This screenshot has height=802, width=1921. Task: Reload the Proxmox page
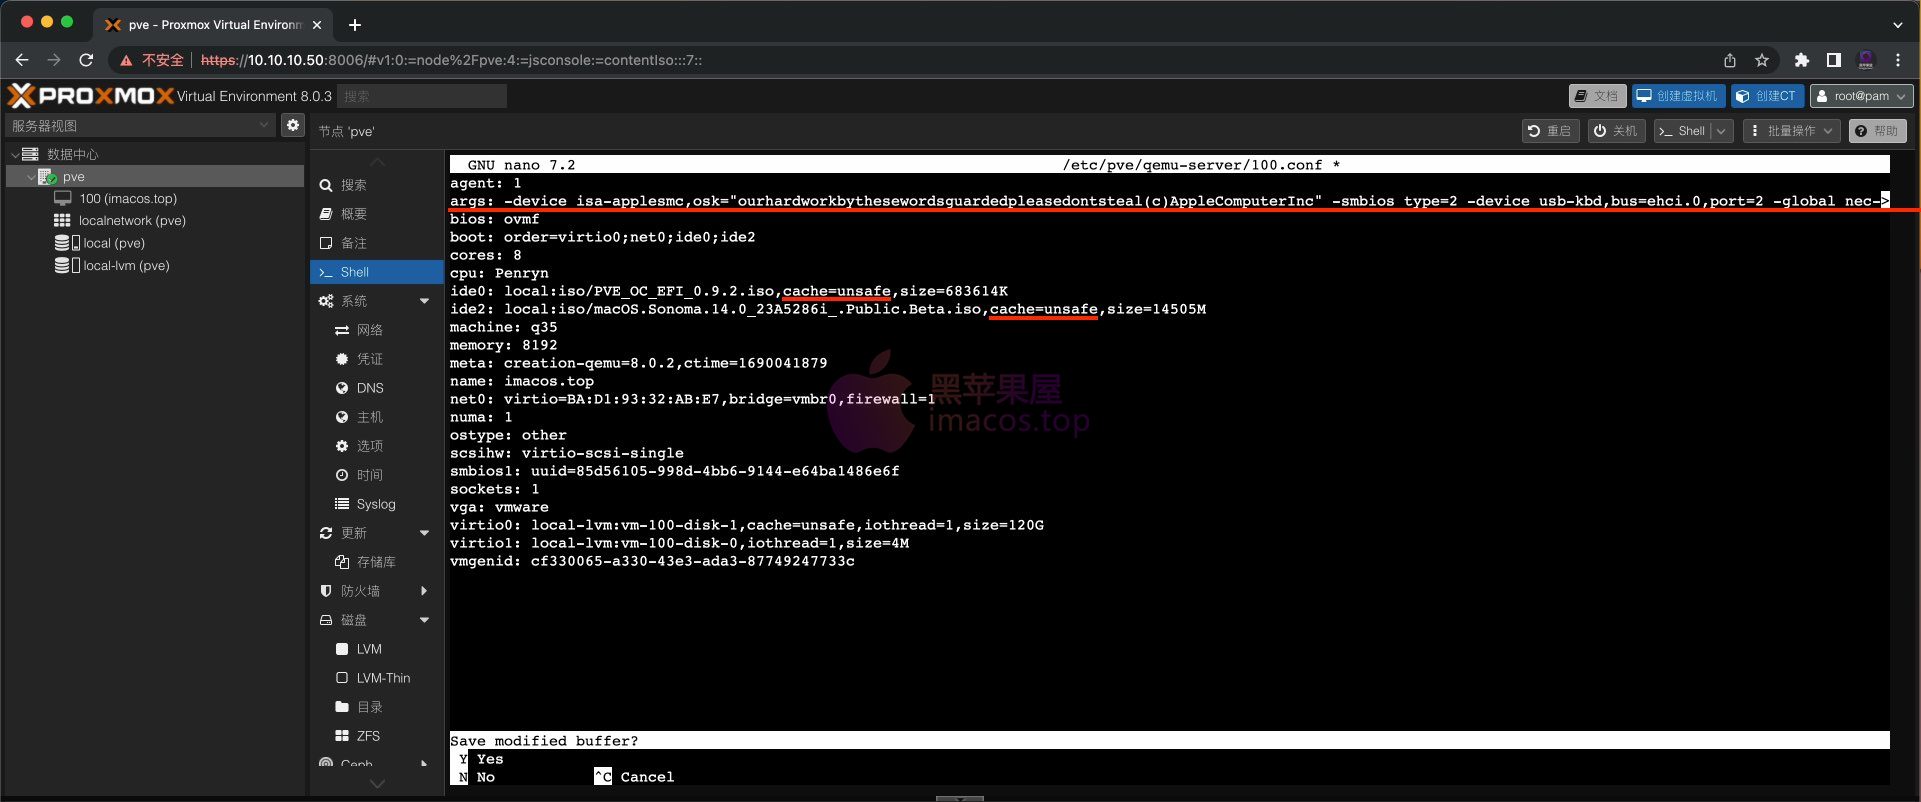point(86,60)
